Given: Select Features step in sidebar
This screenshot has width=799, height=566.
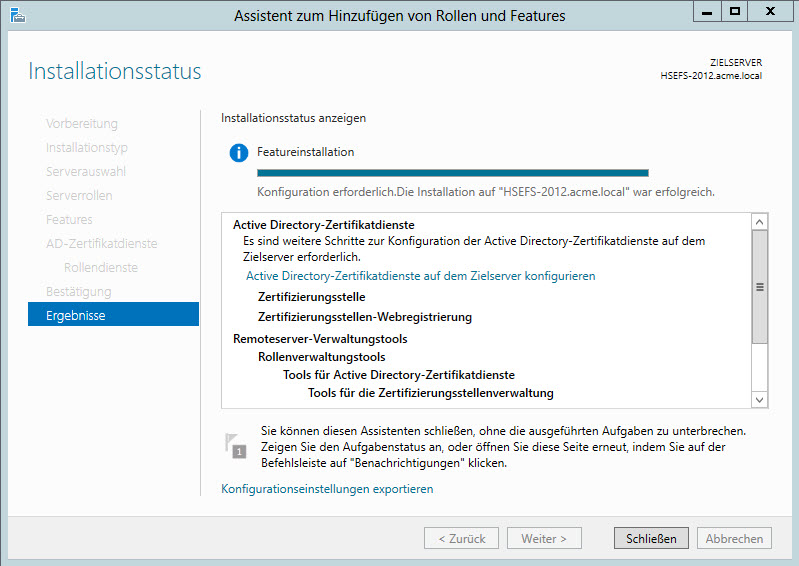Looking at the screenshot, I should tap(69, 219).
